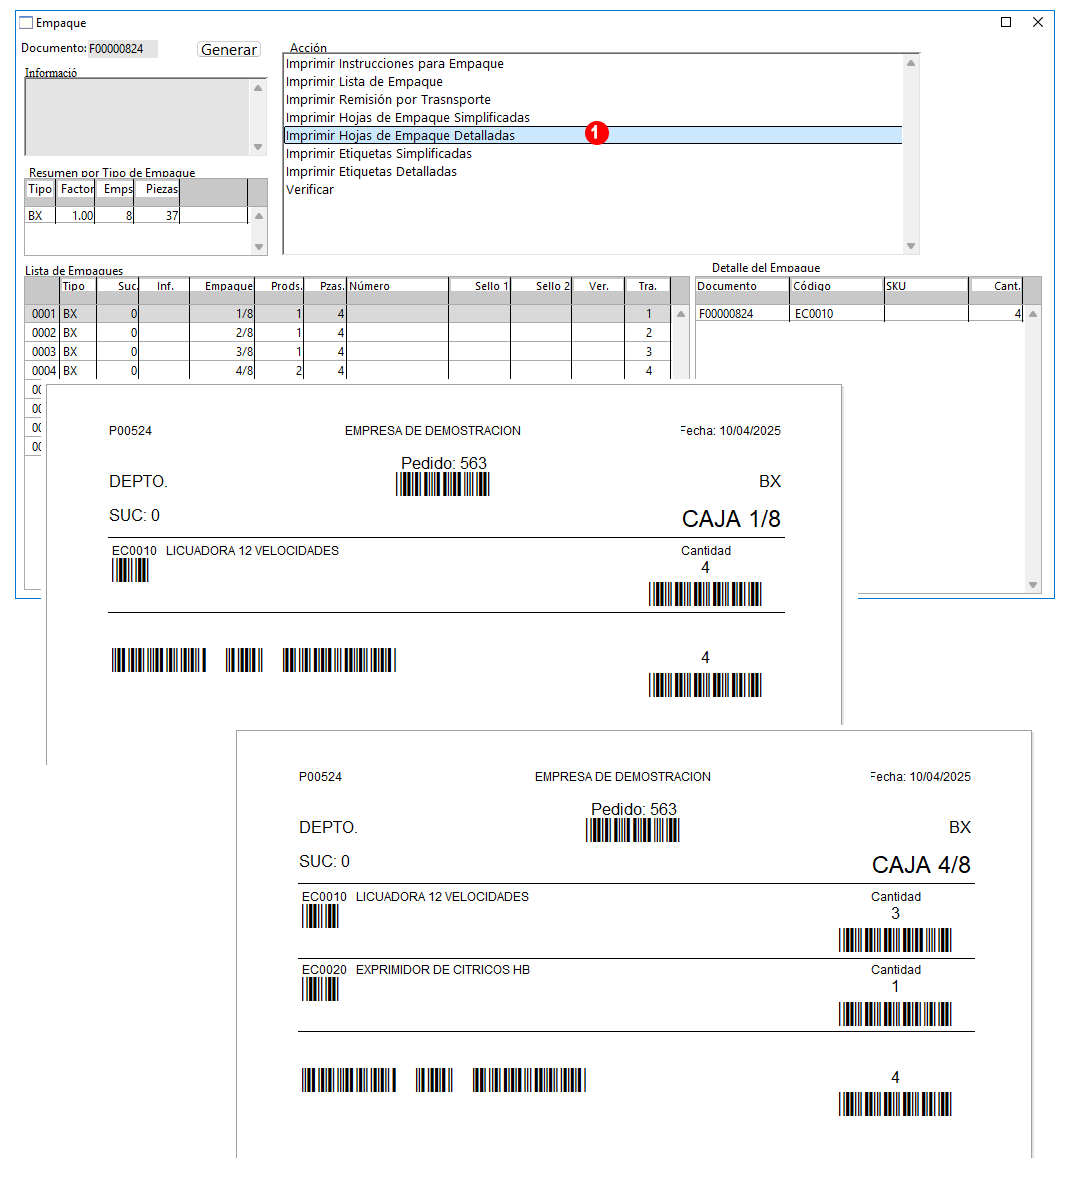Click Pedido 563 barcode on CAJA 4/8 sheet
This screenshot has height=1180, width=1071.
(x=632, y=830)
